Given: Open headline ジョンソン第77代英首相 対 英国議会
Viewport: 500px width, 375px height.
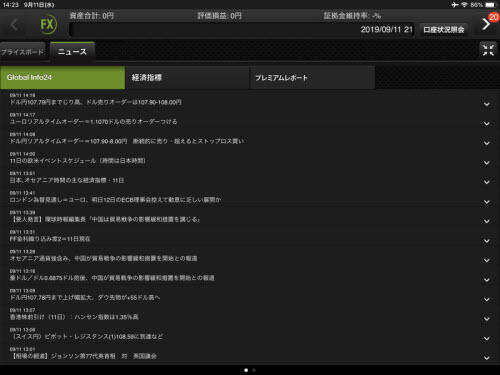Looking at the screenshot, I should (83, 356).
